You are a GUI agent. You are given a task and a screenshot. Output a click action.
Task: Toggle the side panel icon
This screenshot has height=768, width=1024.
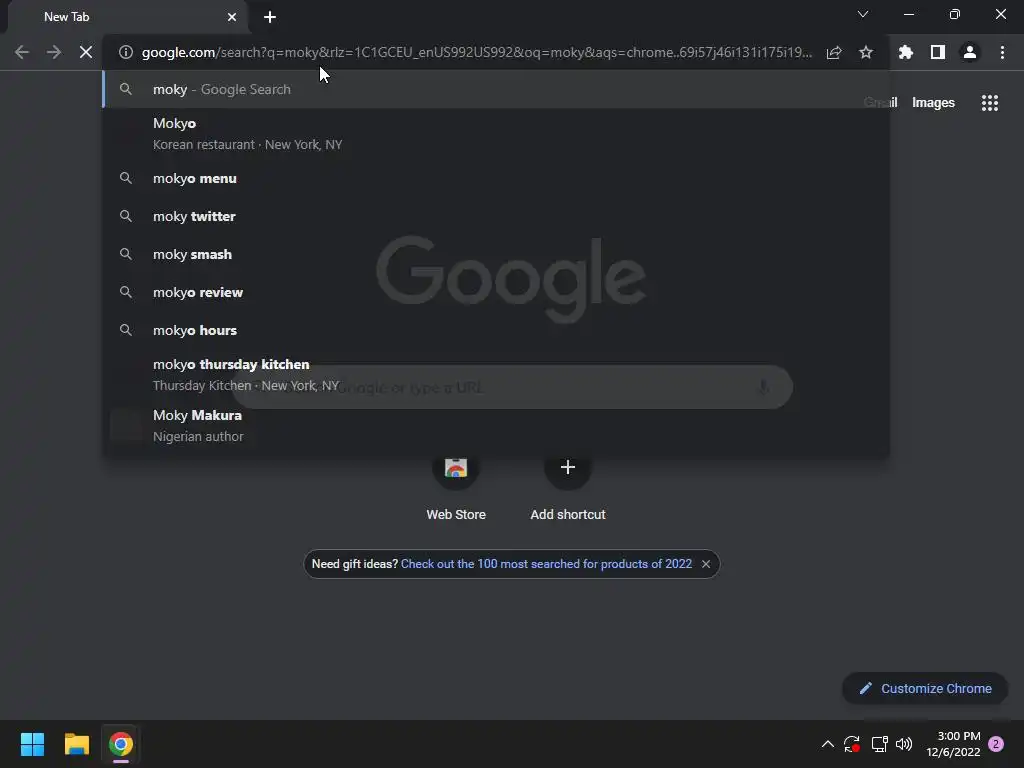pos(937,52)
